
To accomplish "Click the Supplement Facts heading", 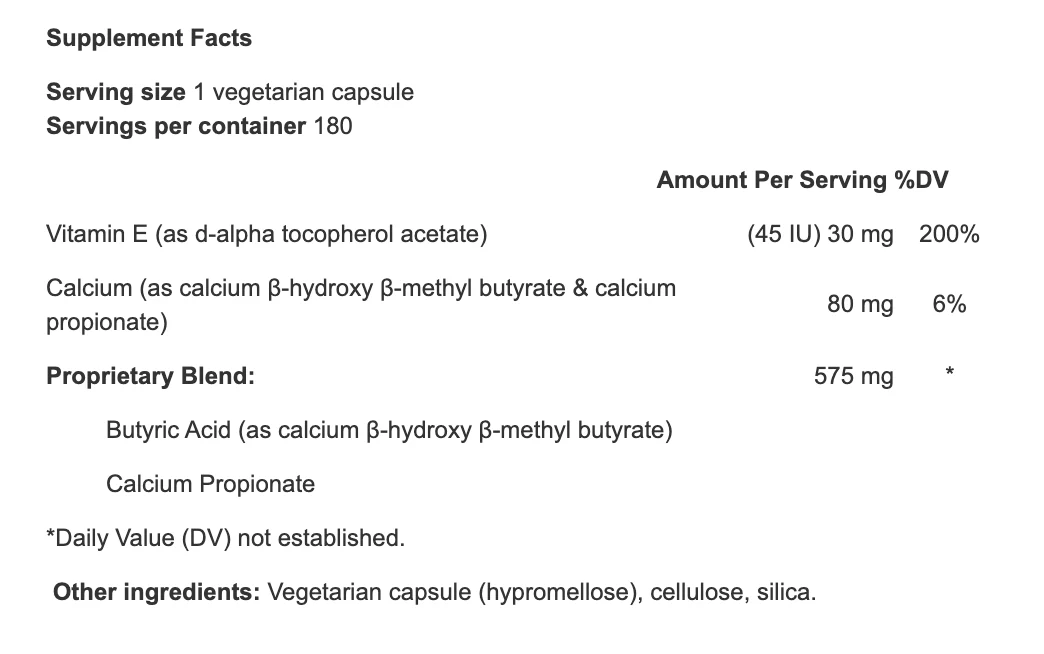I will [149, 38].
